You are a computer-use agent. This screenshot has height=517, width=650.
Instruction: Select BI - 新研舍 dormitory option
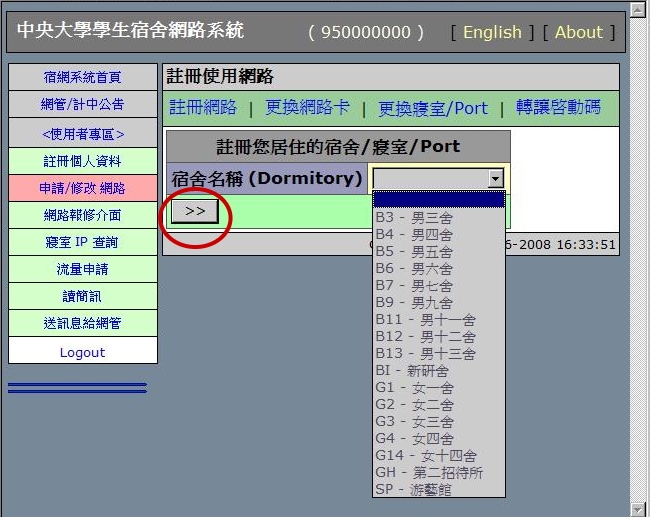pos(413,370)
